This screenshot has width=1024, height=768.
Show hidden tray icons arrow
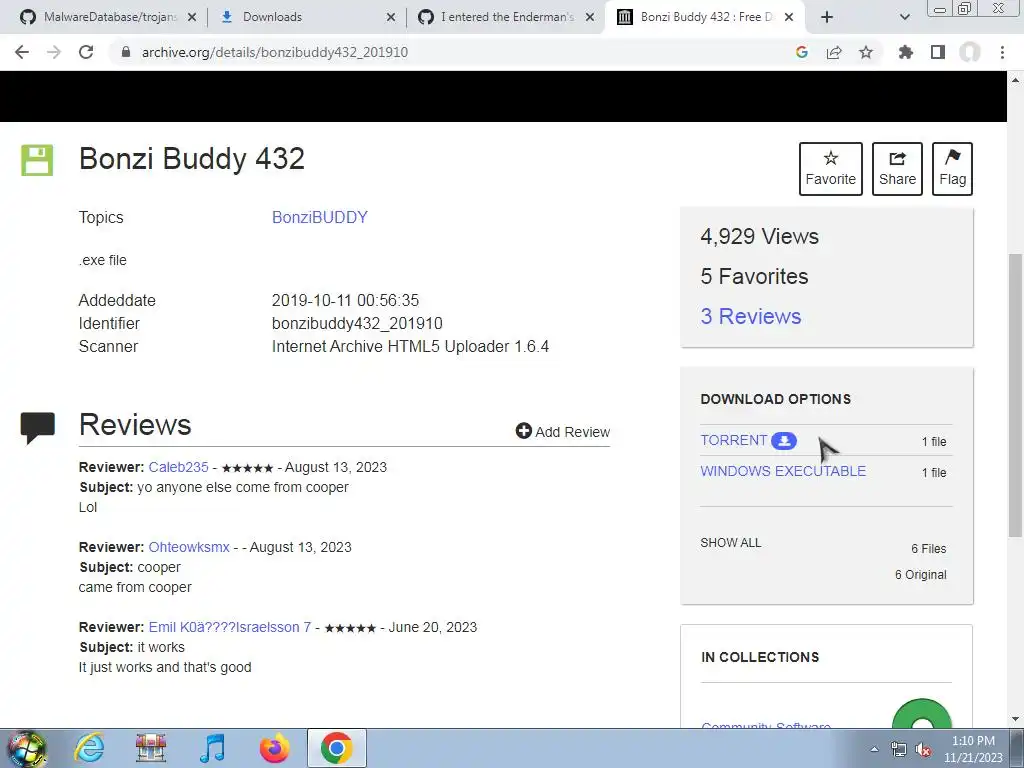pyautogui.click(x=874, y=749)
